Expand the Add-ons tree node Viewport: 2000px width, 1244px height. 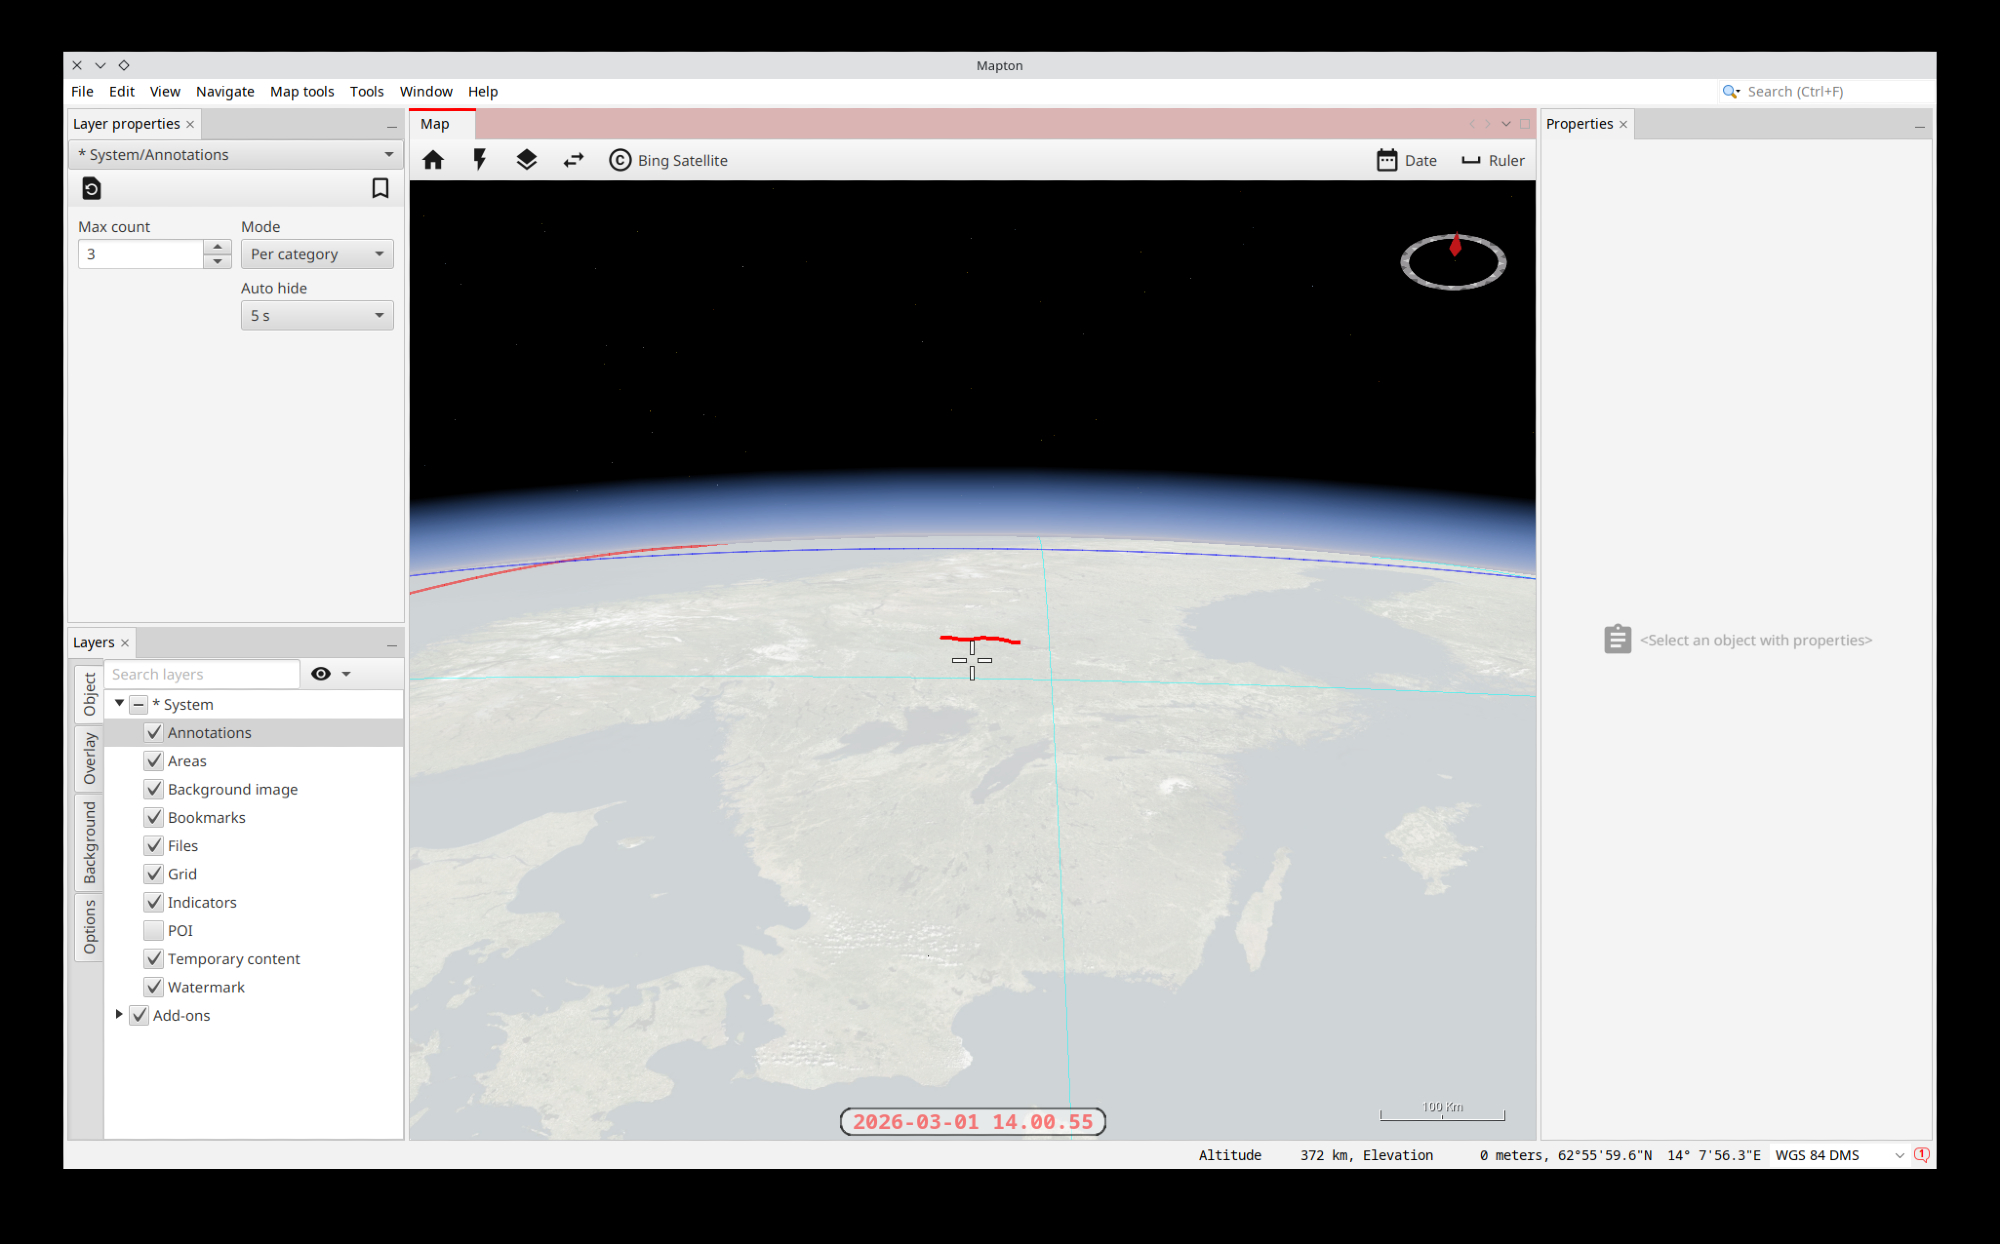pos(119,1015)
